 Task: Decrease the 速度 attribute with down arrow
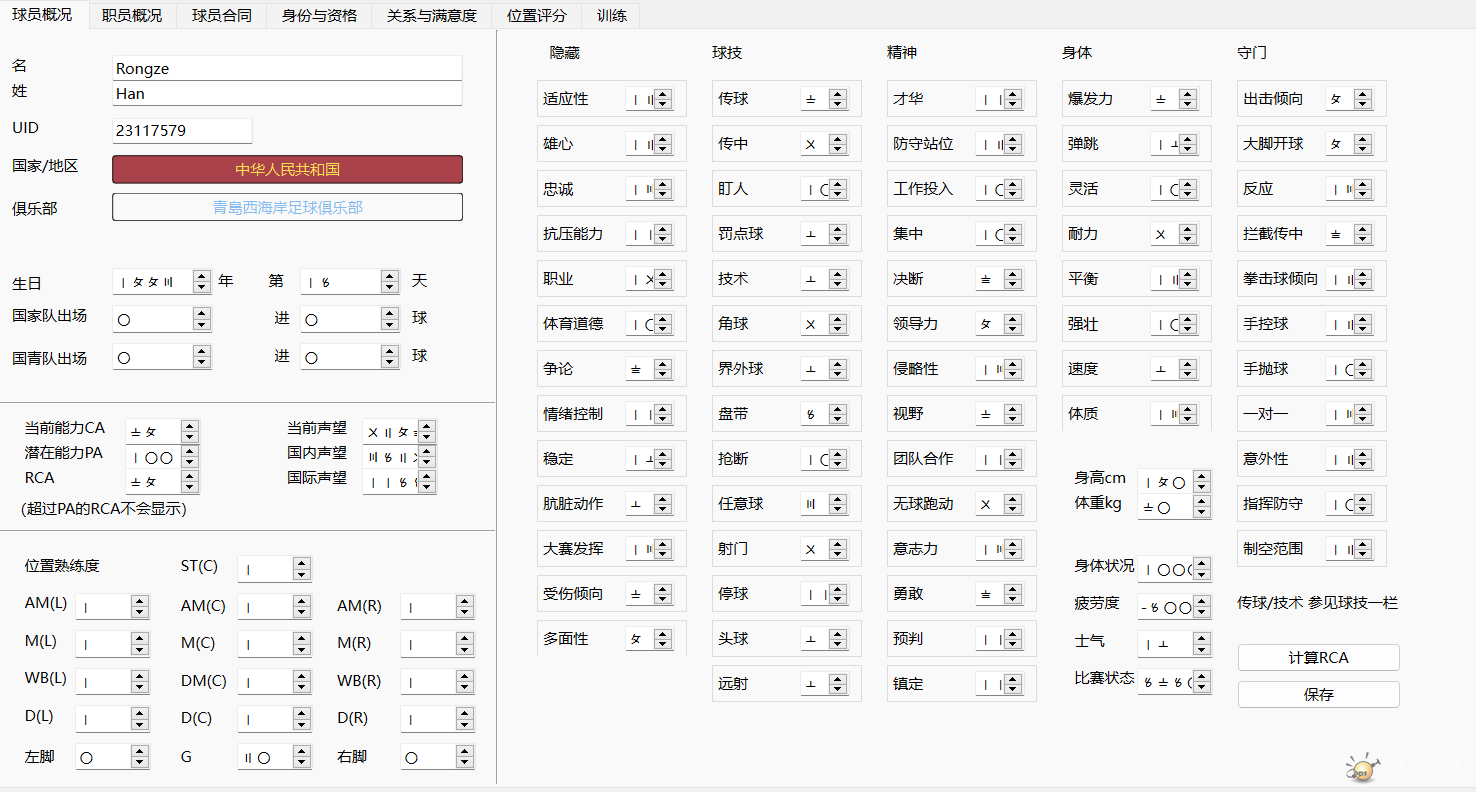click(1188, 374)
